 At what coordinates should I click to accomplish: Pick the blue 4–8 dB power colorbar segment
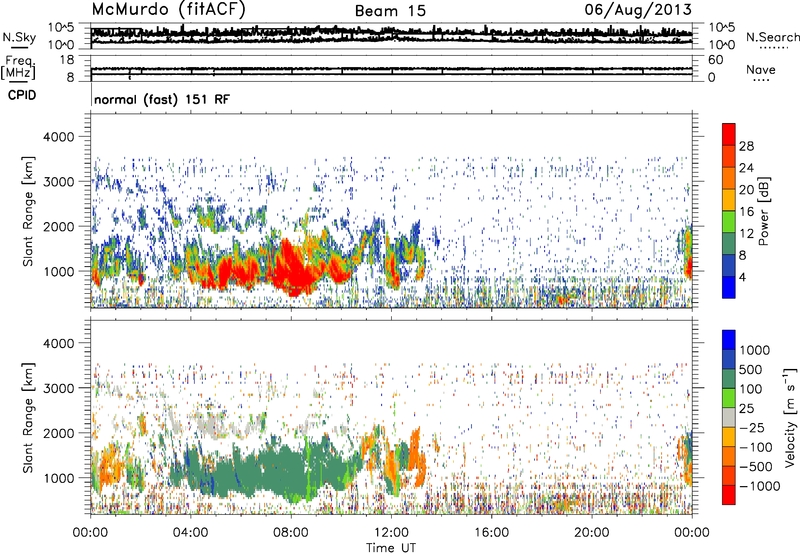coord(729,266)
